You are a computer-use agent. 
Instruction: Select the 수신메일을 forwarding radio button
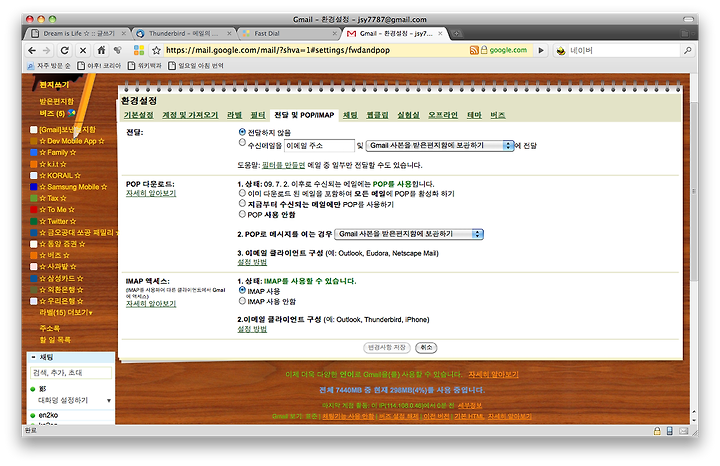(242, 143)
